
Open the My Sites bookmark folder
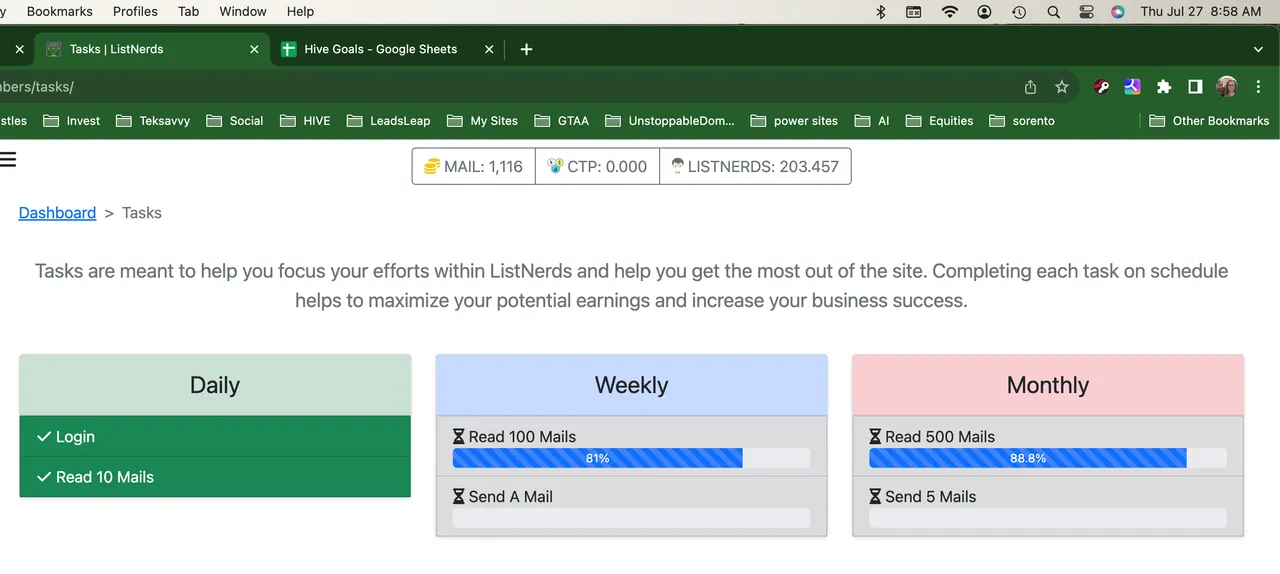pos(483,121)
